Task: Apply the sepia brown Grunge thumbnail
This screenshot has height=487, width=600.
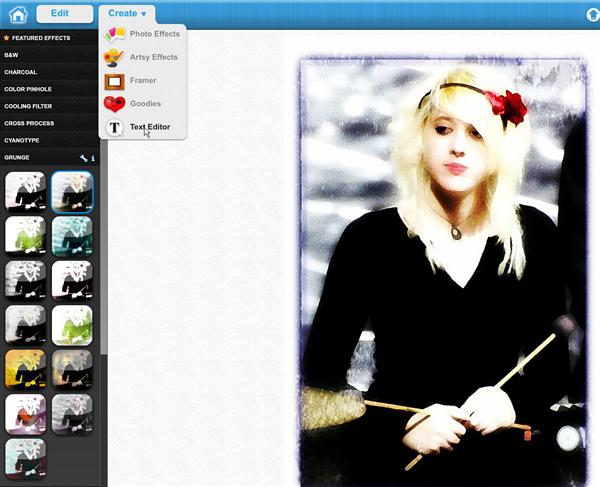Action: point(72,369)
